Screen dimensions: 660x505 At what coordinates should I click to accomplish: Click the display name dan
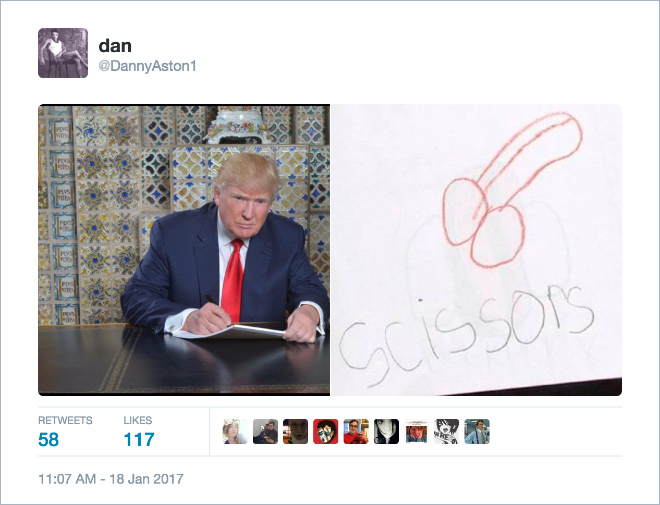pos(115,45)
